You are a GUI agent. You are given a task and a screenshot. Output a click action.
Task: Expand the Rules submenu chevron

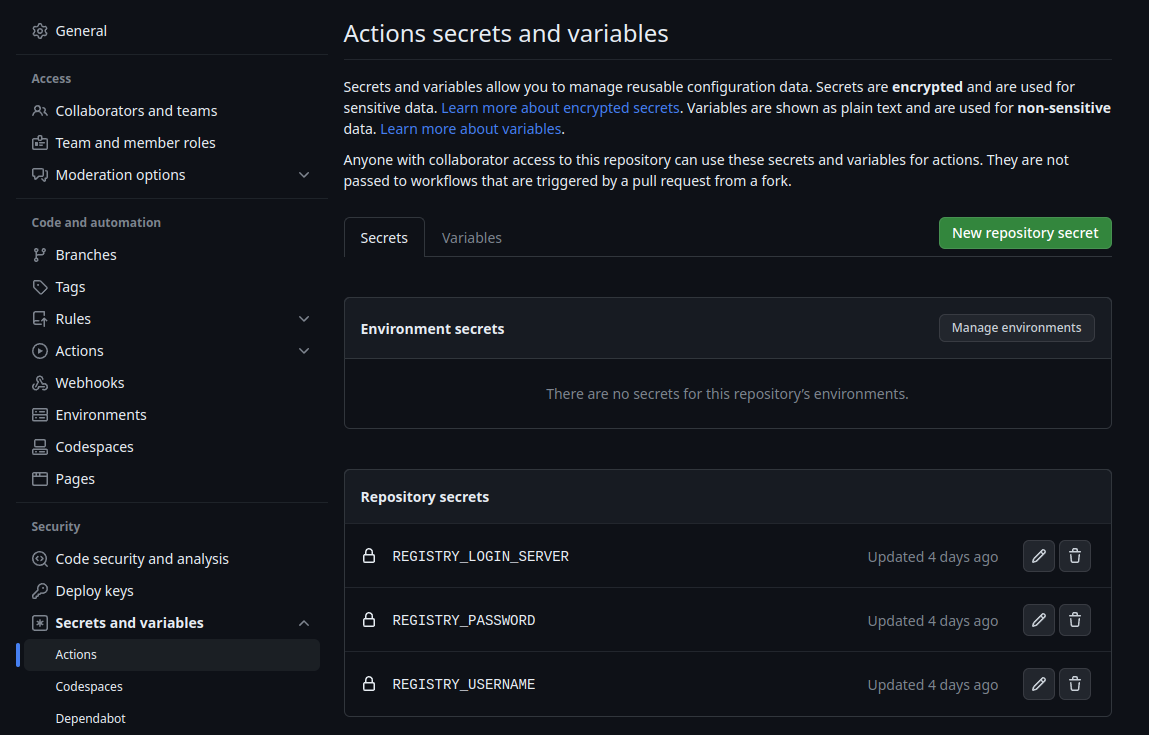click(304, 319)
